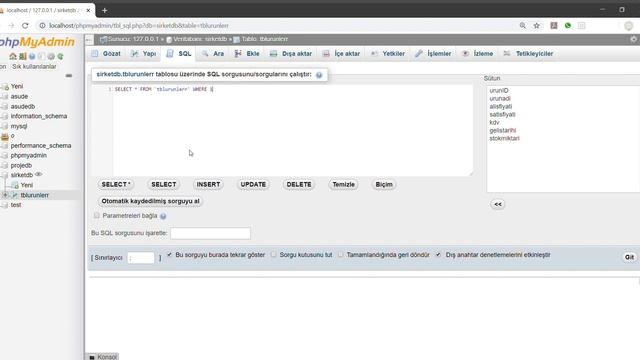Screen dimensions: 640x360
Task: Insert selected column with the << button
Action: pyautogui.click(x=498, y=204)
